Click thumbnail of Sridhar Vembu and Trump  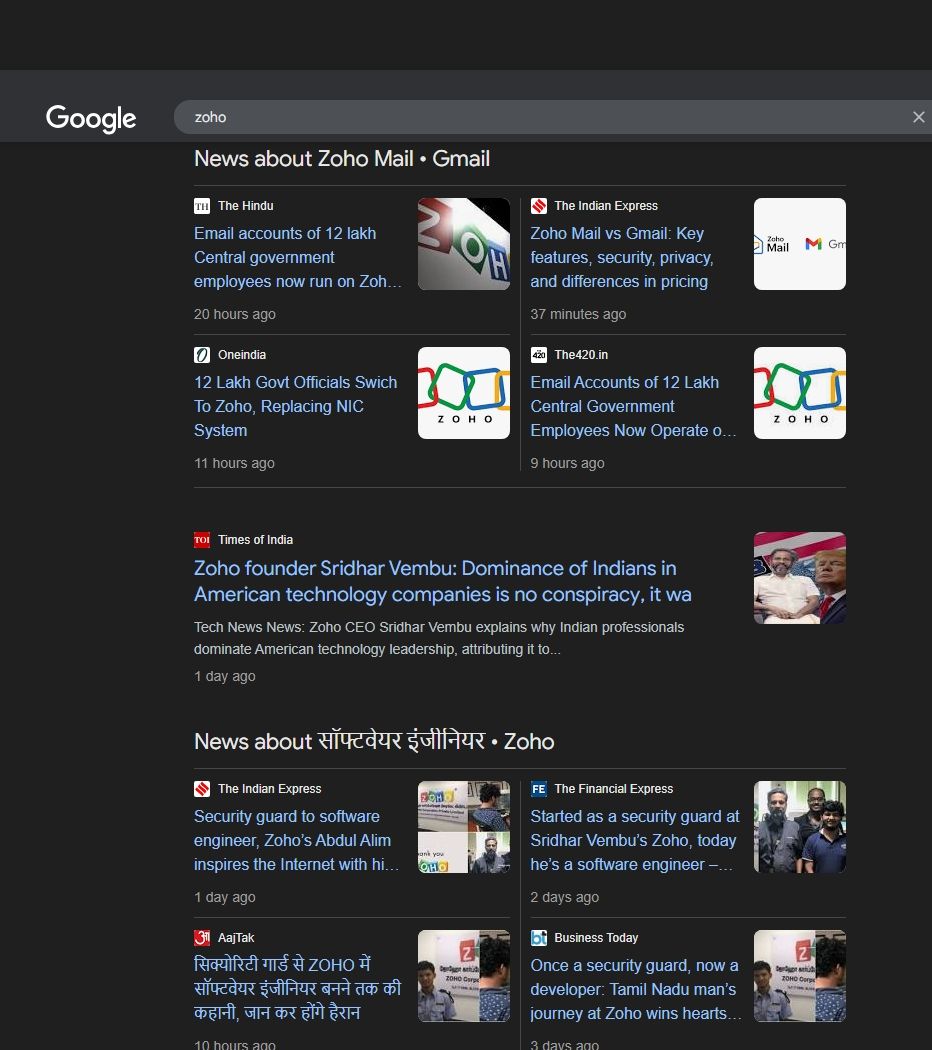799,578
